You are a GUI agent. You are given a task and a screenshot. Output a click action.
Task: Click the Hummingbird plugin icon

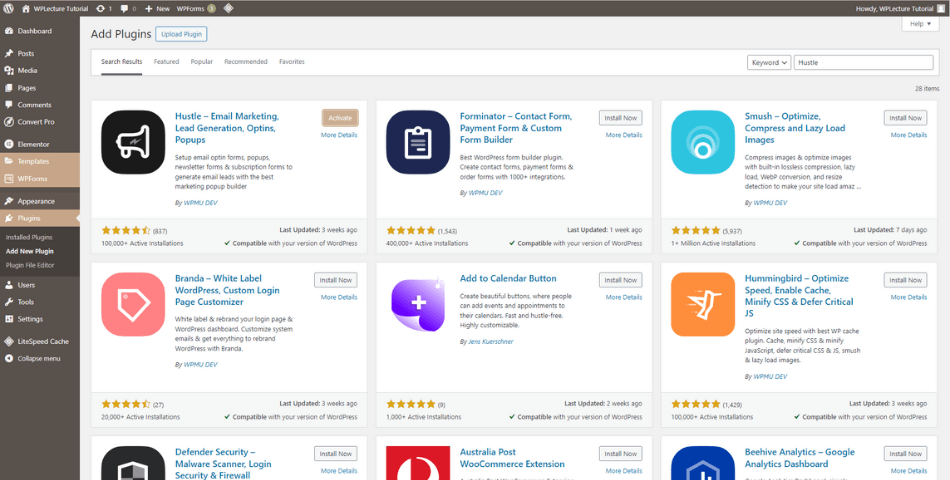coord(703,304)
